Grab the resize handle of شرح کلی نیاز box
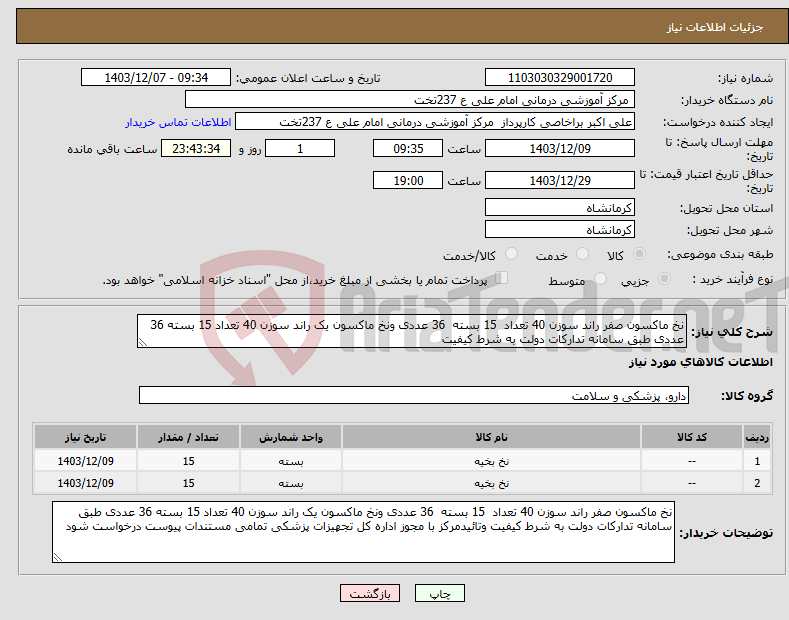The width and height of the screenshot is (789, 620). click(x=143, y=342)
